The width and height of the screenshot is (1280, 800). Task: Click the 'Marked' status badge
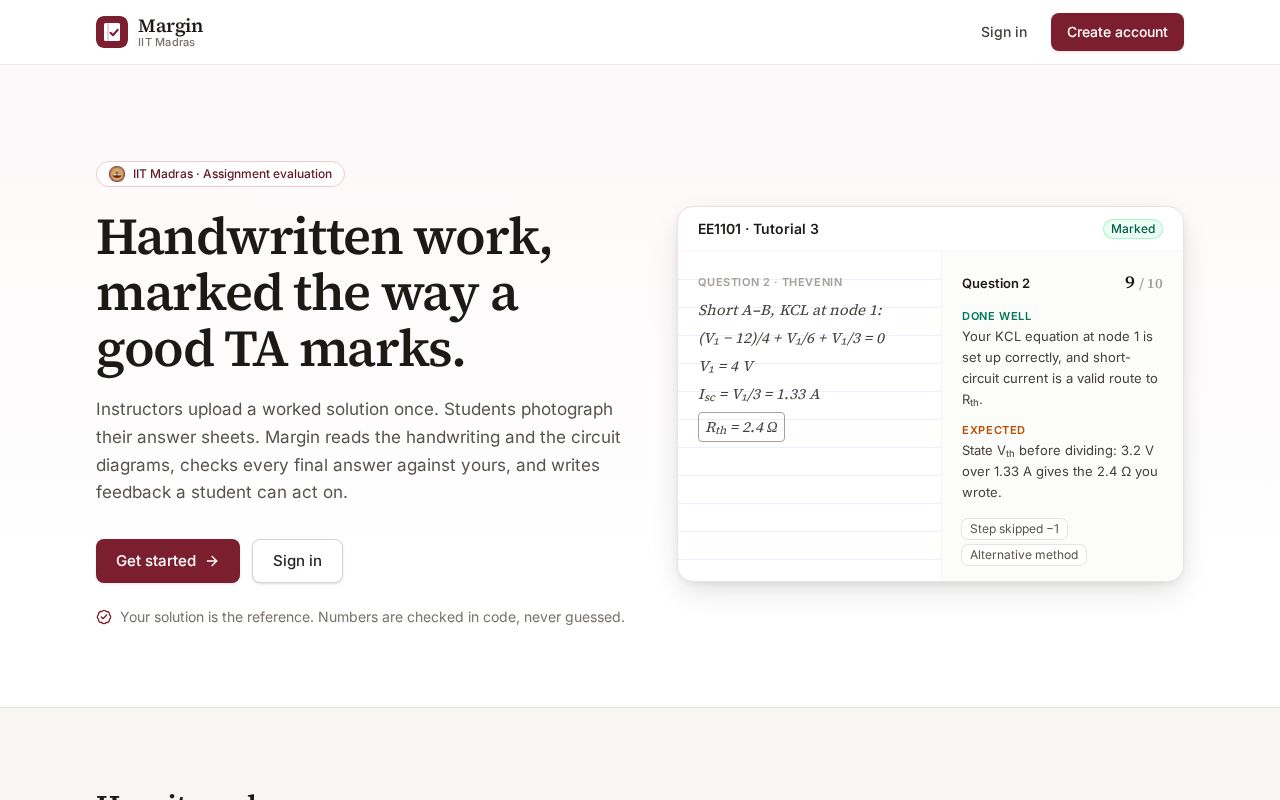click(x=1133, y=229)
